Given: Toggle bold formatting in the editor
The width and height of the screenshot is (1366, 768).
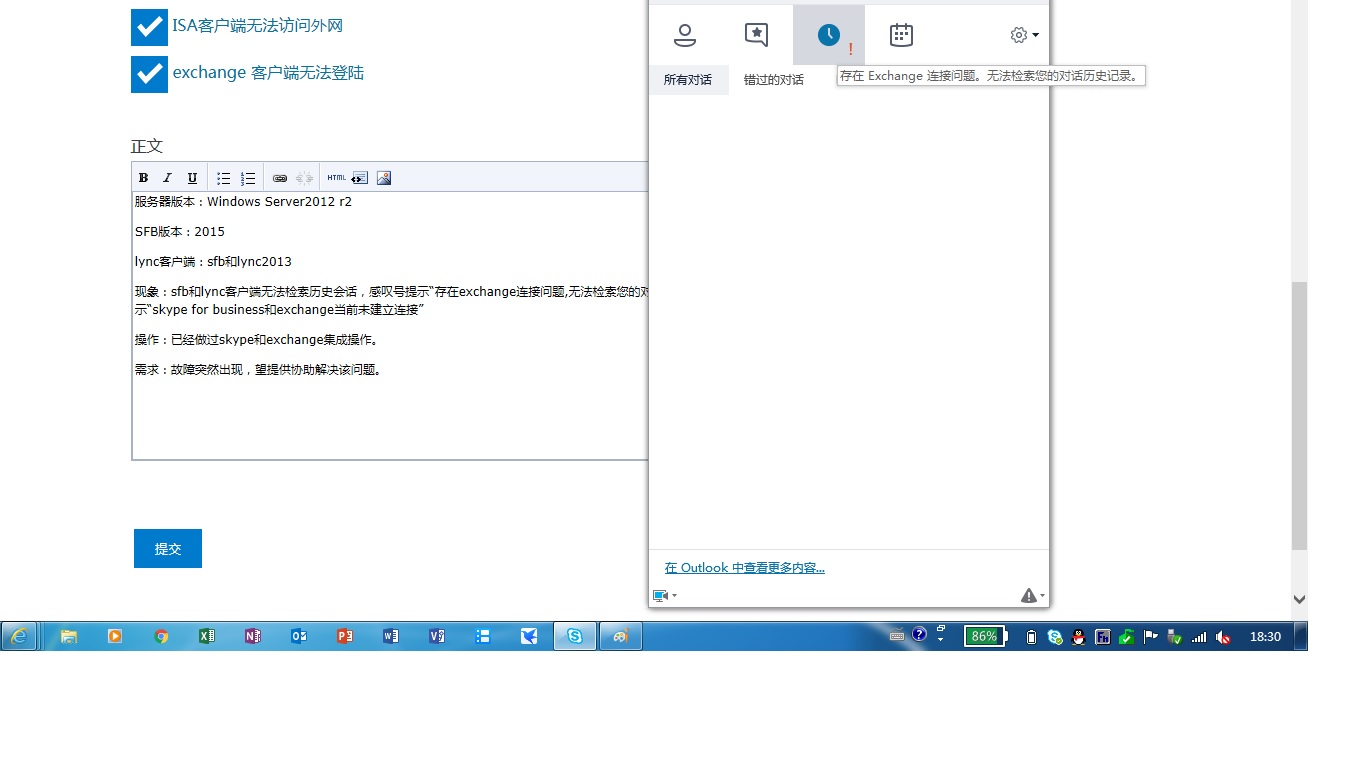Looking at the screenshot, I should [143, 178].
